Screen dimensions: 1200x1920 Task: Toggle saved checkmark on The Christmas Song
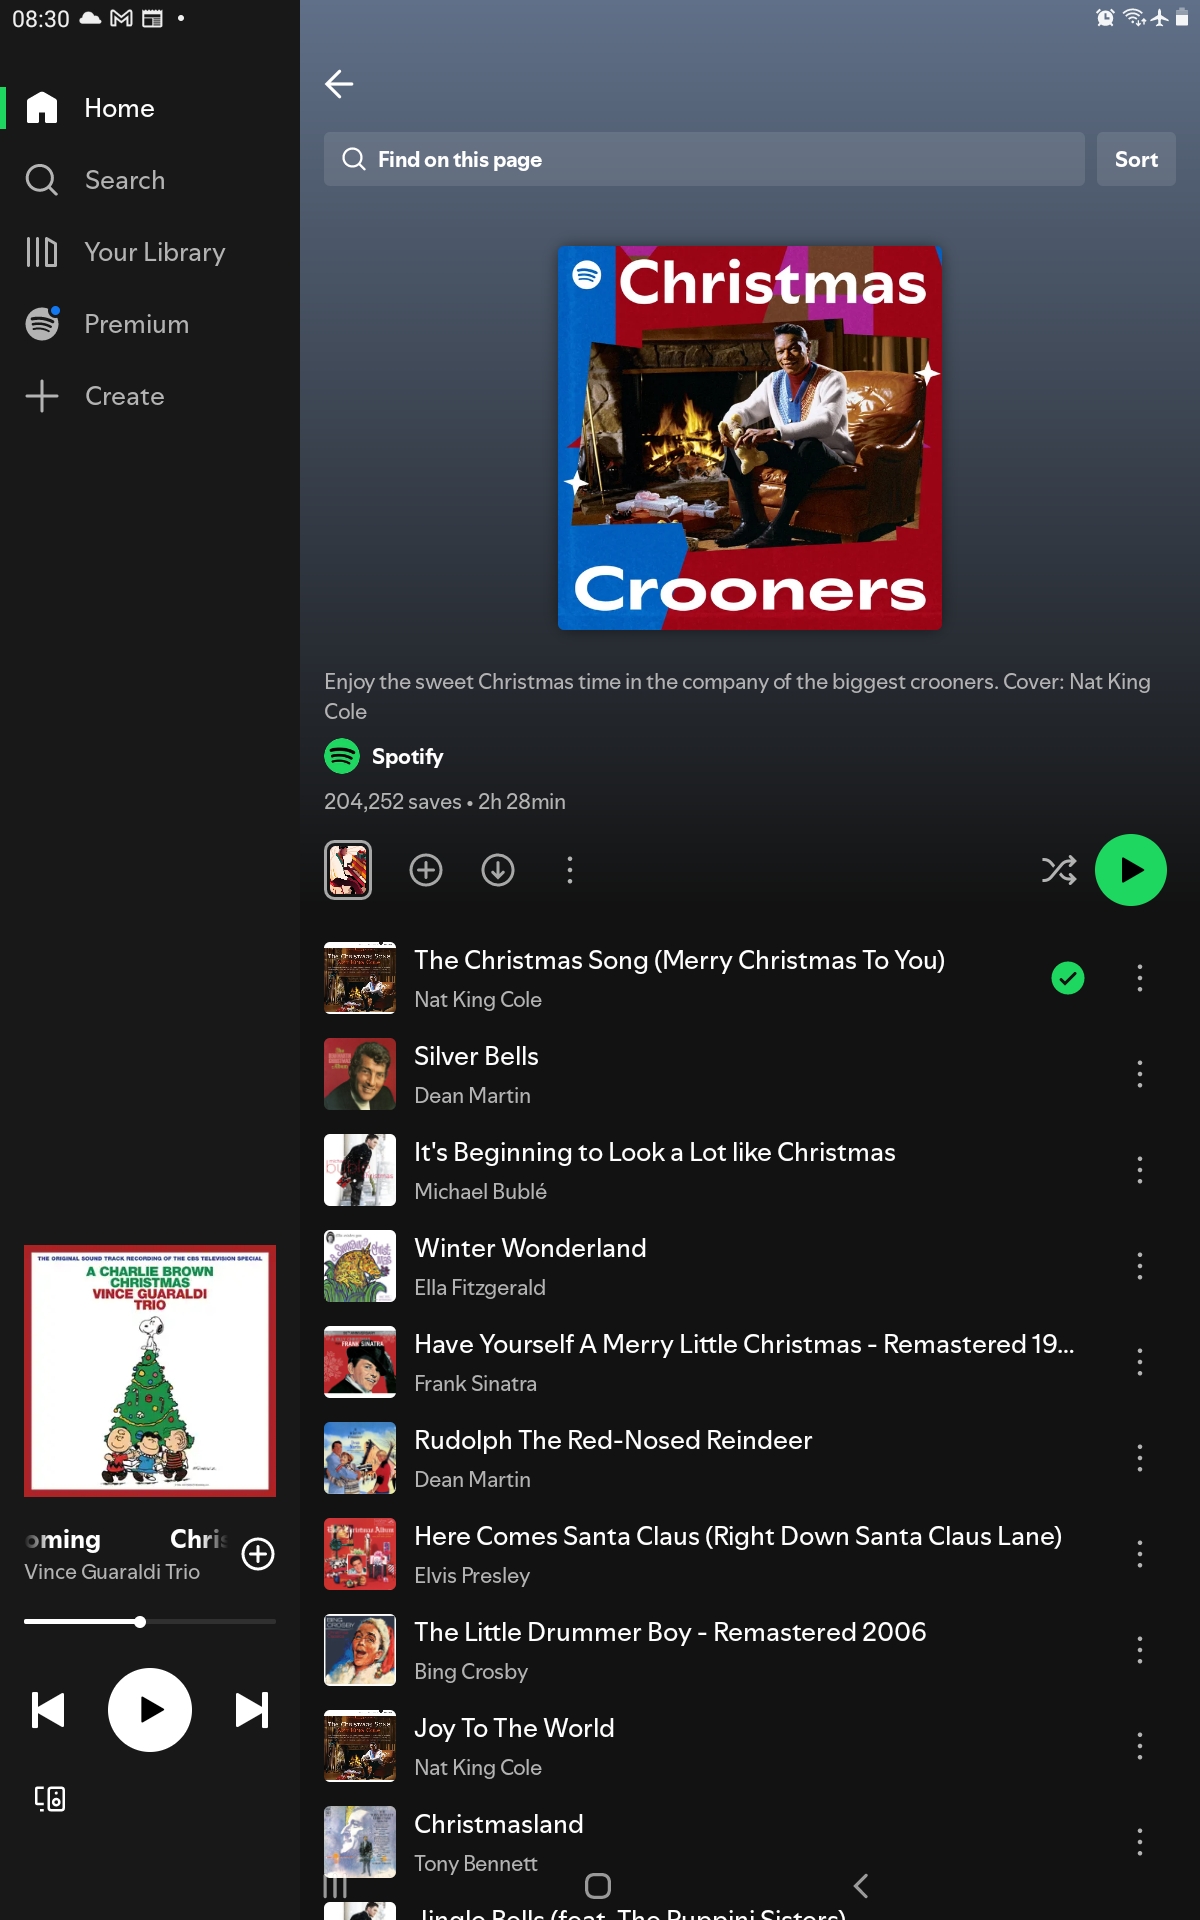click(x=1068, y=978)
